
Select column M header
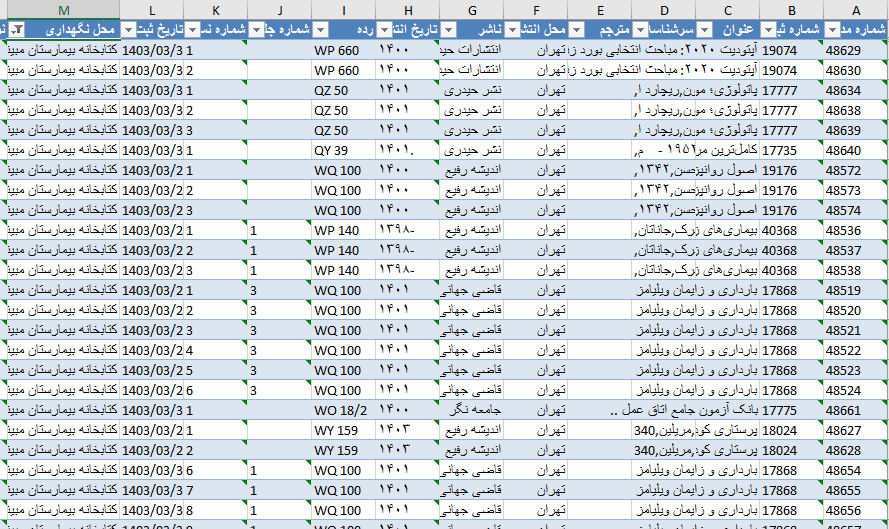pos(62,9)
